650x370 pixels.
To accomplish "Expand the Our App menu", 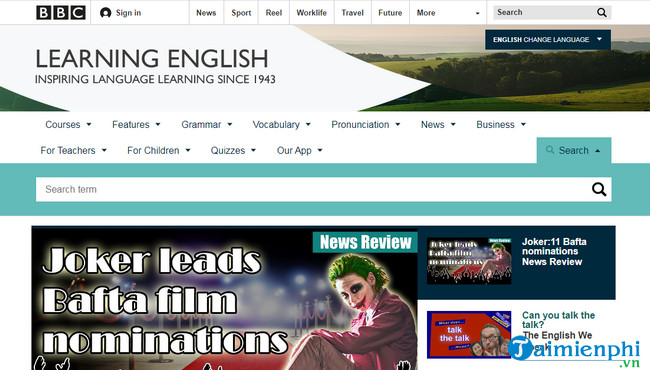I will coord(299,150).
